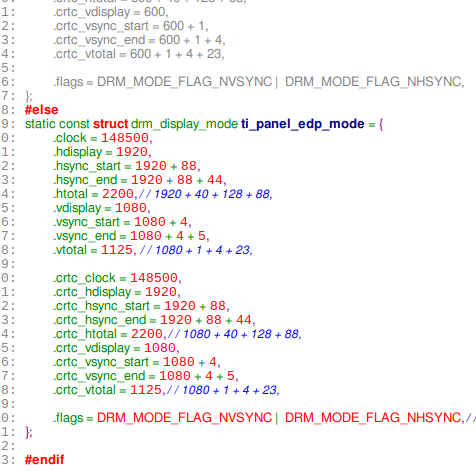Screen dimensions: 476x471
Task: Click the .vtotal = 1125 value
Action: click(x=117, y=250)
